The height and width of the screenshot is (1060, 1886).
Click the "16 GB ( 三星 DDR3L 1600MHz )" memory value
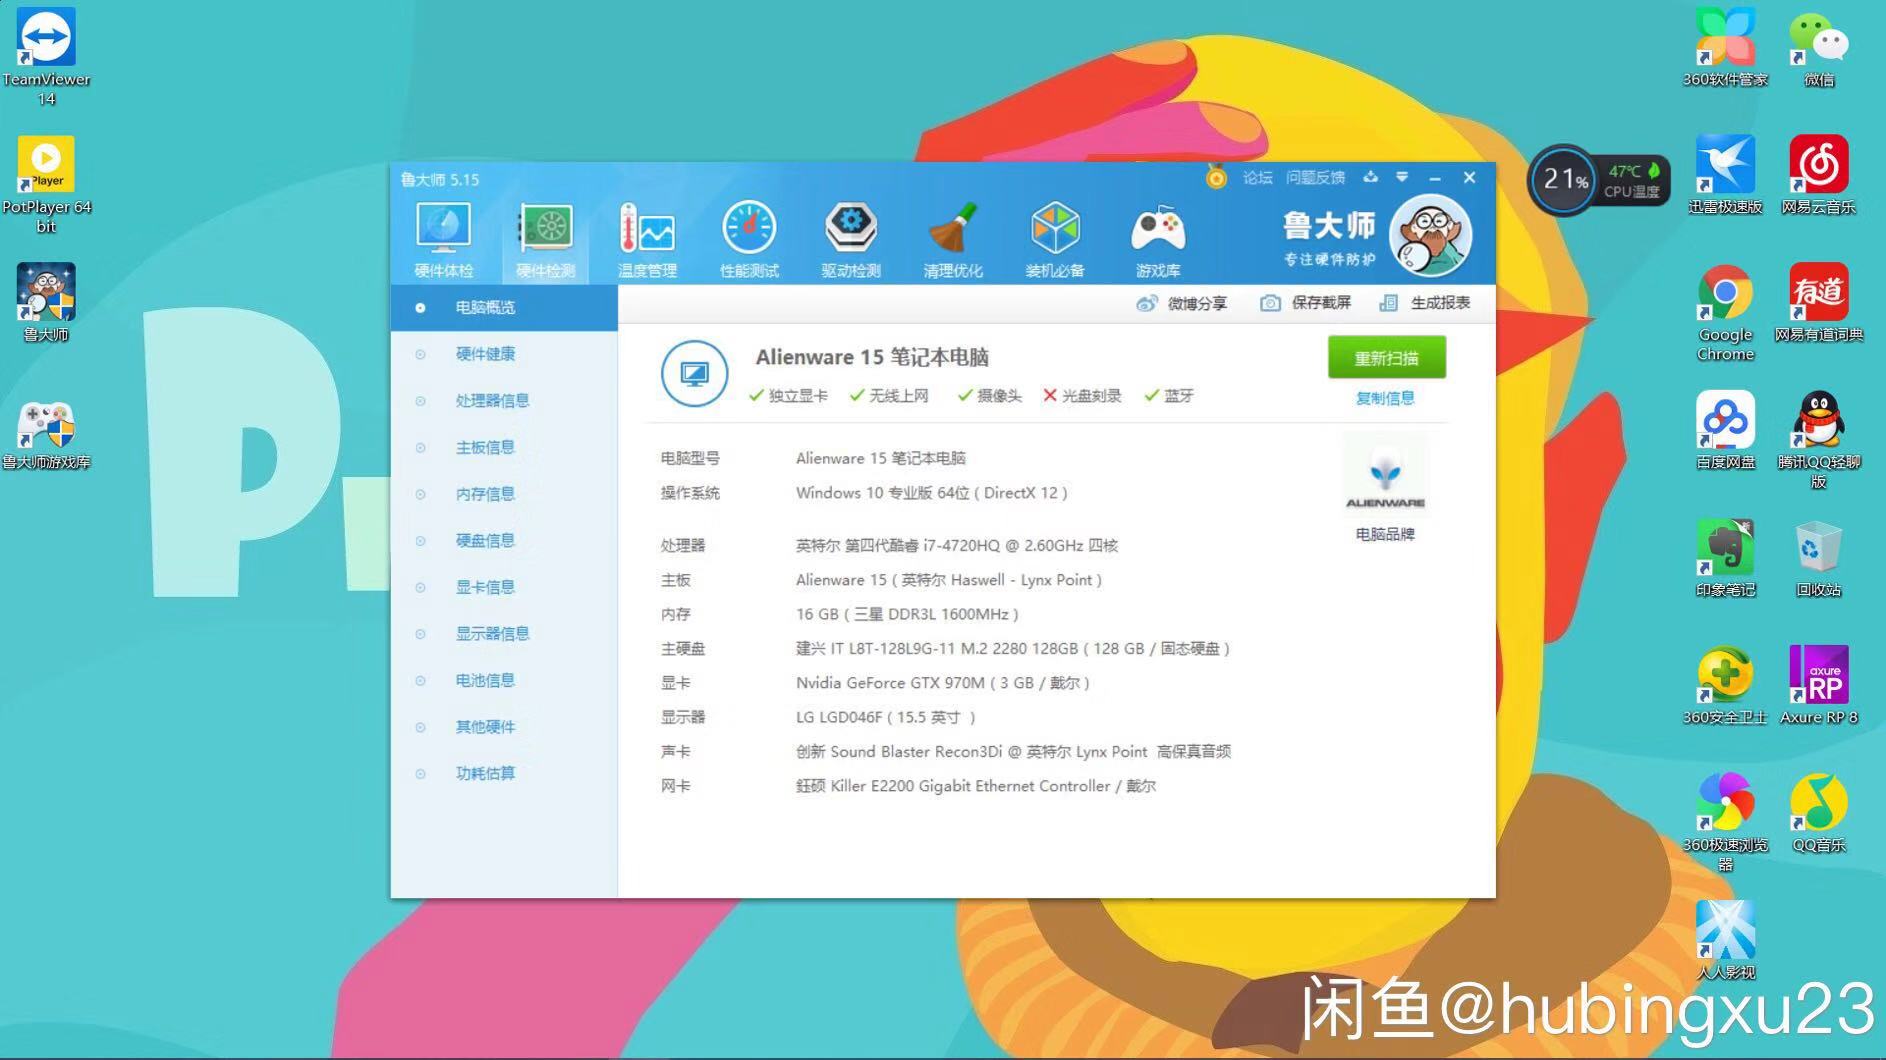point(907,615)
